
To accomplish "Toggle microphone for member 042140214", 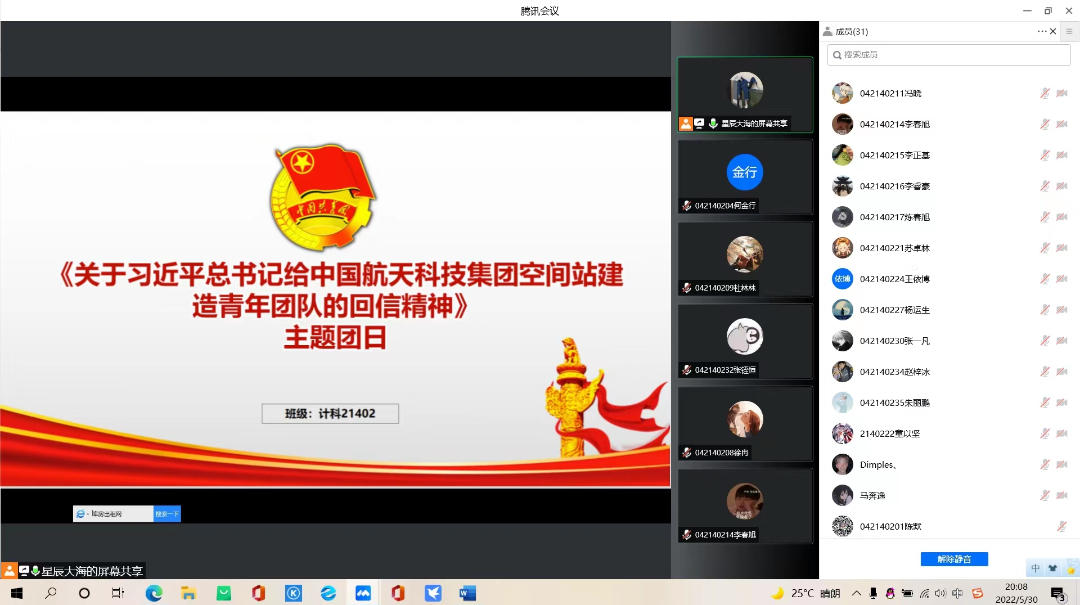I will pos(1045,124).
